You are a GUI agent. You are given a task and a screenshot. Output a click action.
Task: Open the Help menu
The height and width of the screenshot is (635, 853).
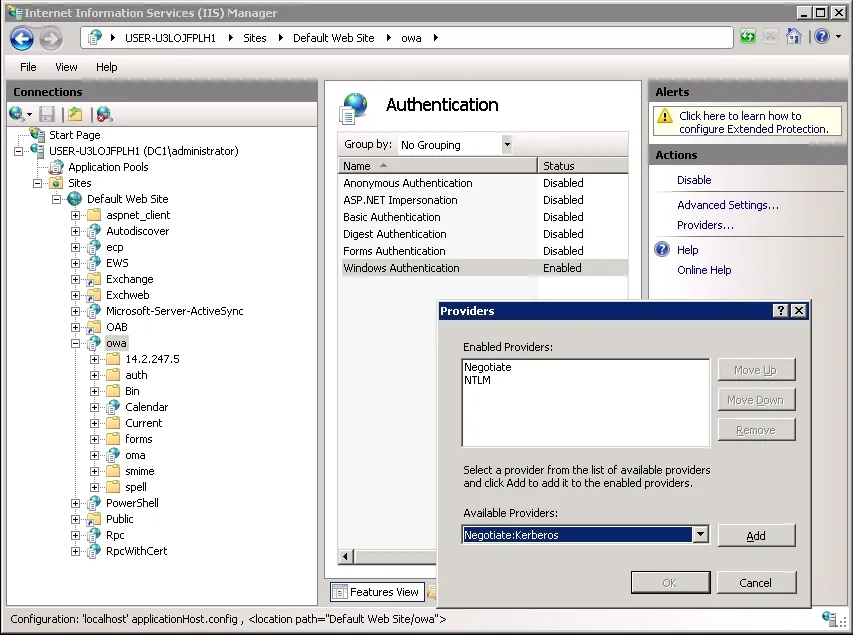point(107,67)
